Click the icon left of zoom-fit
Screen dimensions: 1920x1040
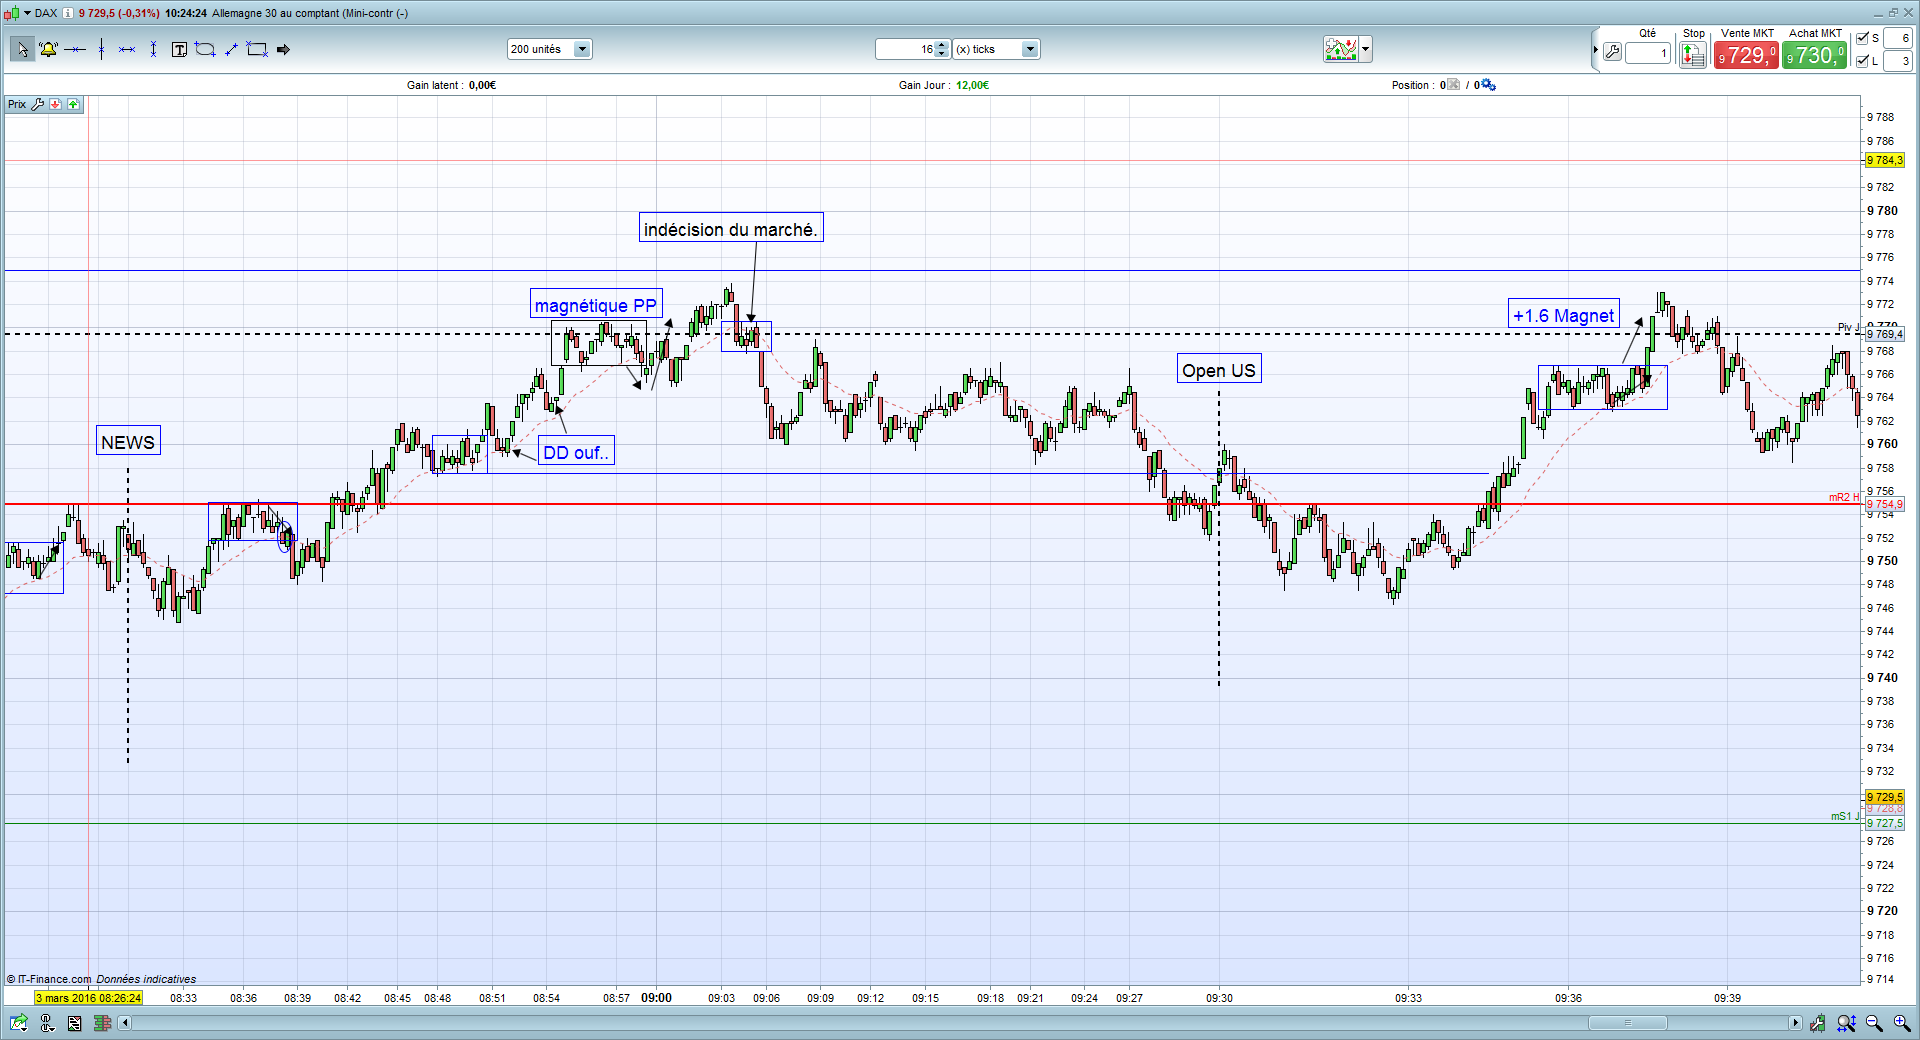coord(1817,1023)
